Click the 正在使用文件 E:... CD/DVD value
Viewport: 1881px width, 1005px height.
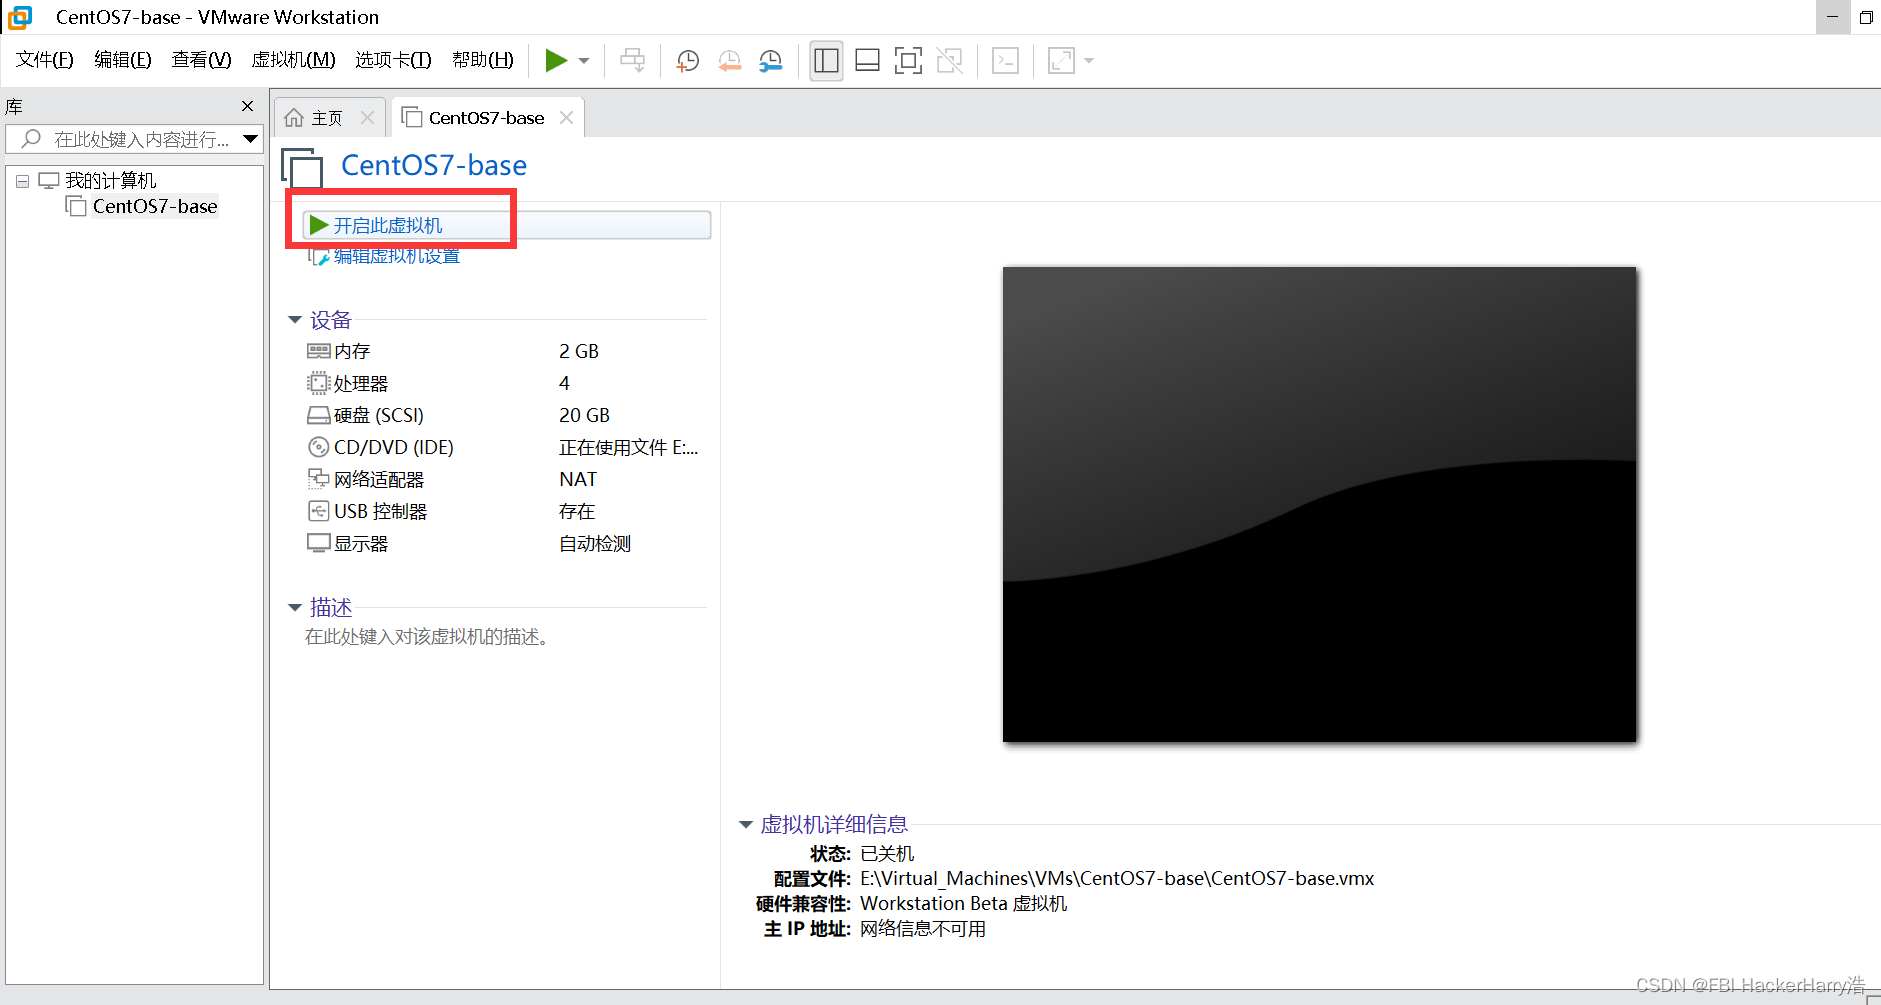(629, 447)
